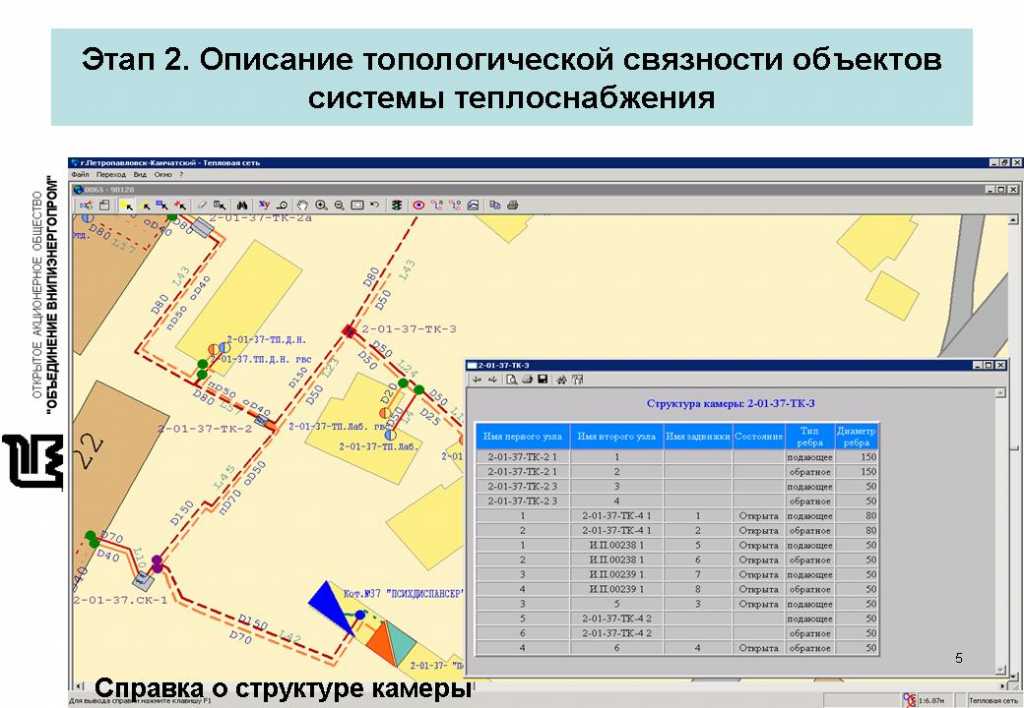Open the Файл menu
Image resolution: width=1024 pixels, height=708 pixels.
[80, 174]
